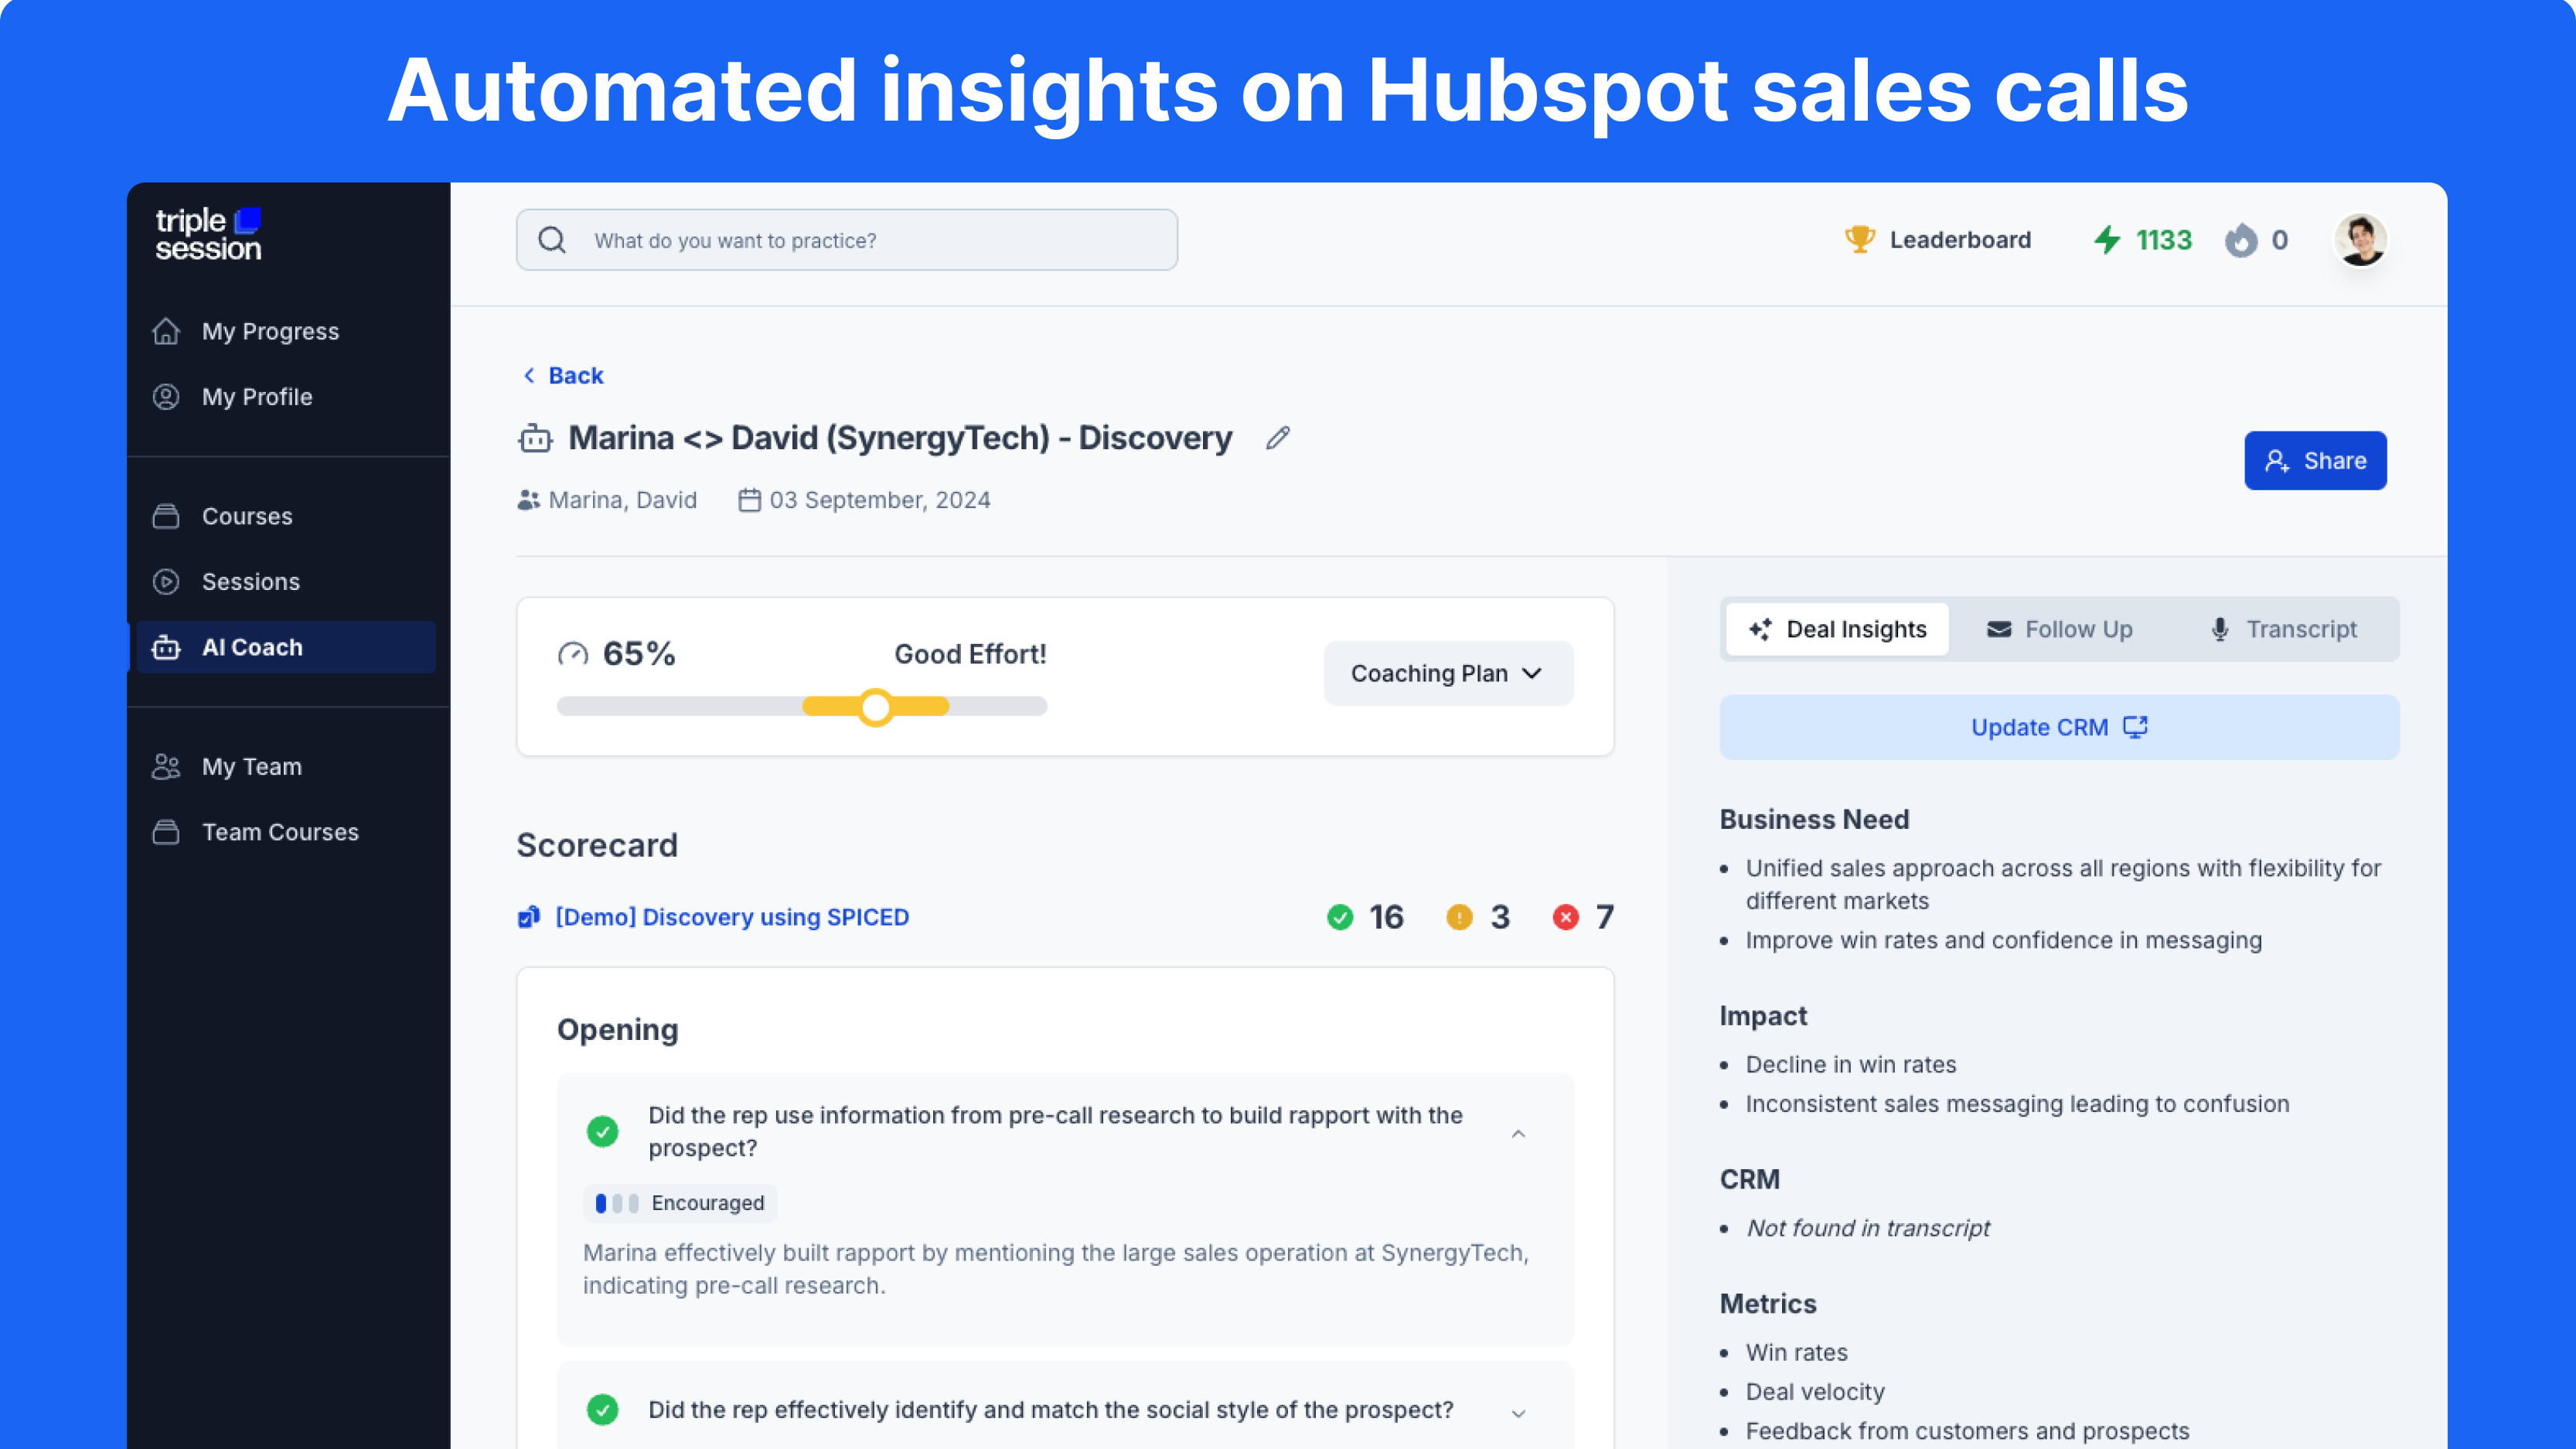
Task: Expand the social style scorecard question
Action: 1519,1412
